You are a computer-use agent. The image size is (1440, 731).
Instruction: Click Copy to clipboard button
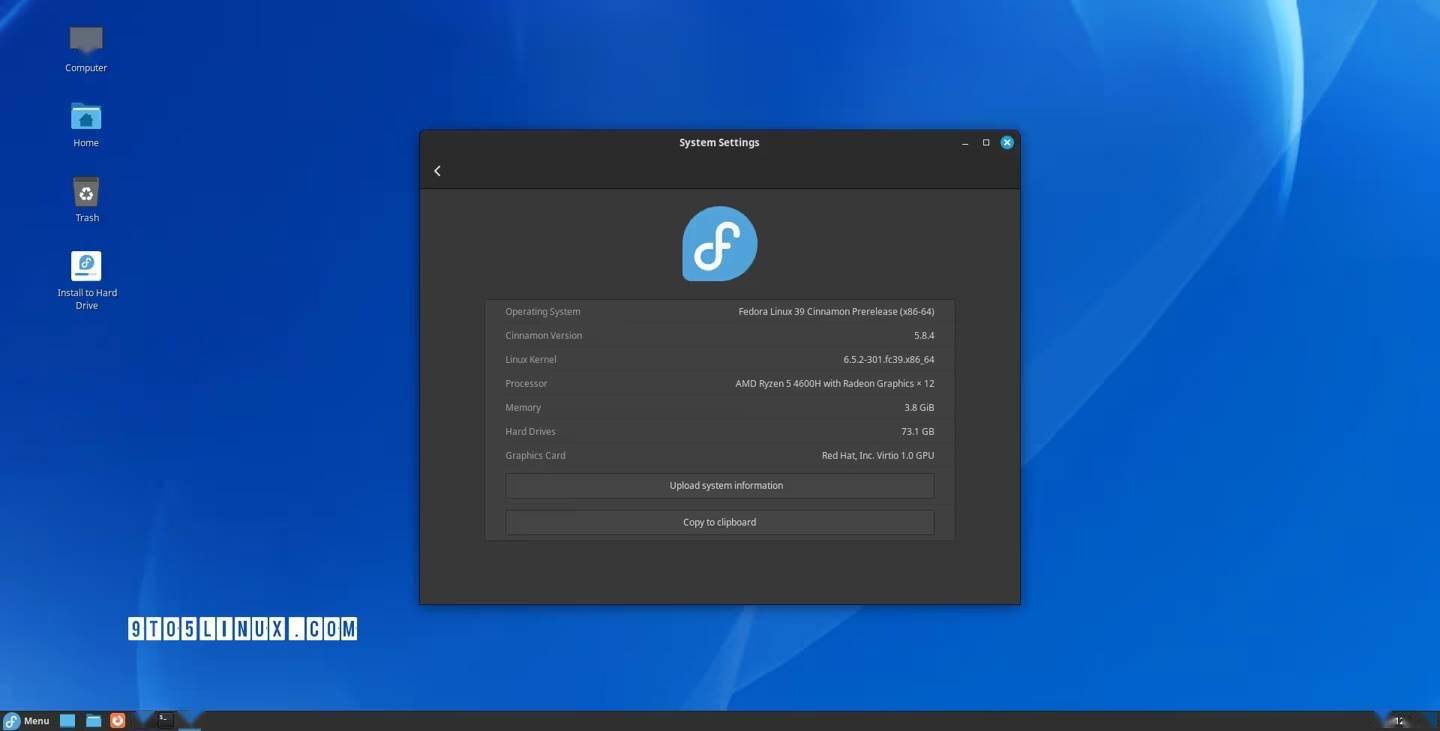tap(720, 522)
